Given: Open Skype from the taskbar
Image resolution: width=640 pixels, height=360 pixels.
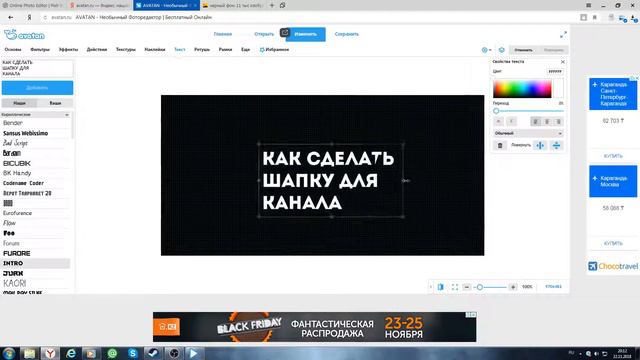Looking at the screenshot, I should 133,353.
